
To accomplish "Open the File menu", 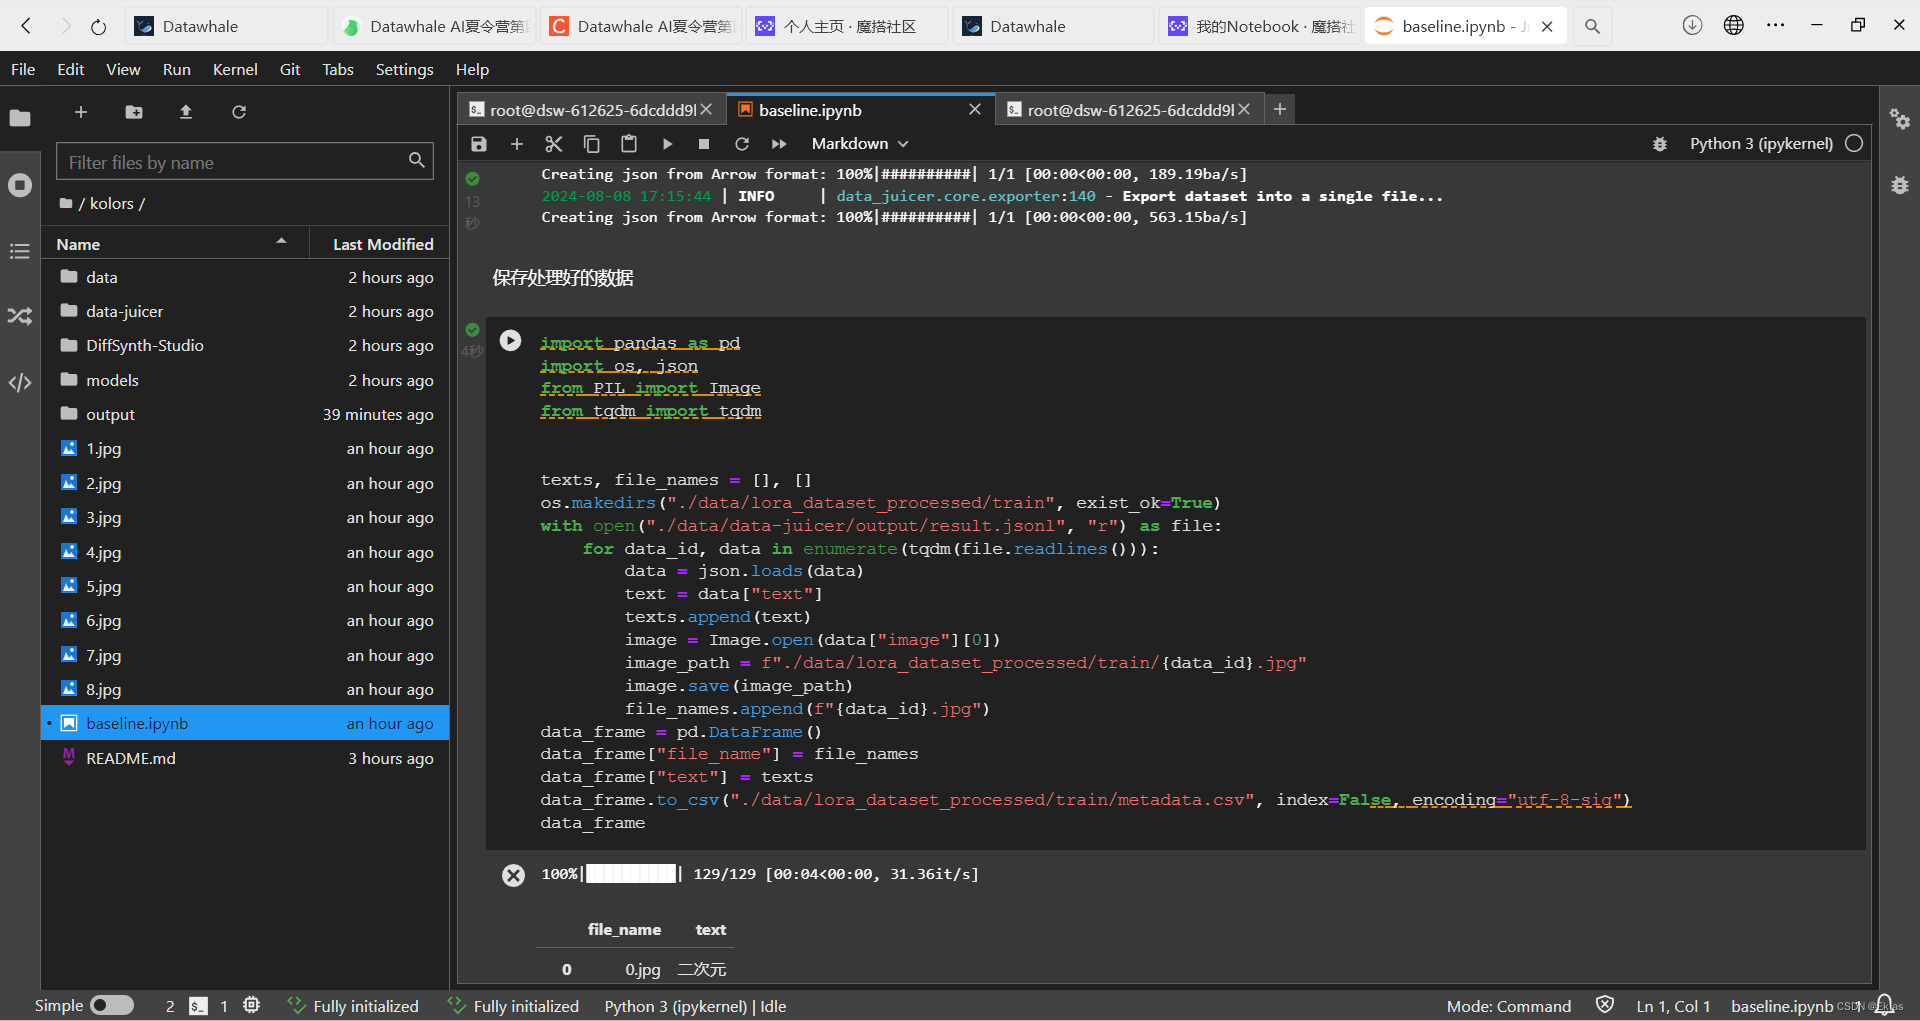I will pos(23,69).
